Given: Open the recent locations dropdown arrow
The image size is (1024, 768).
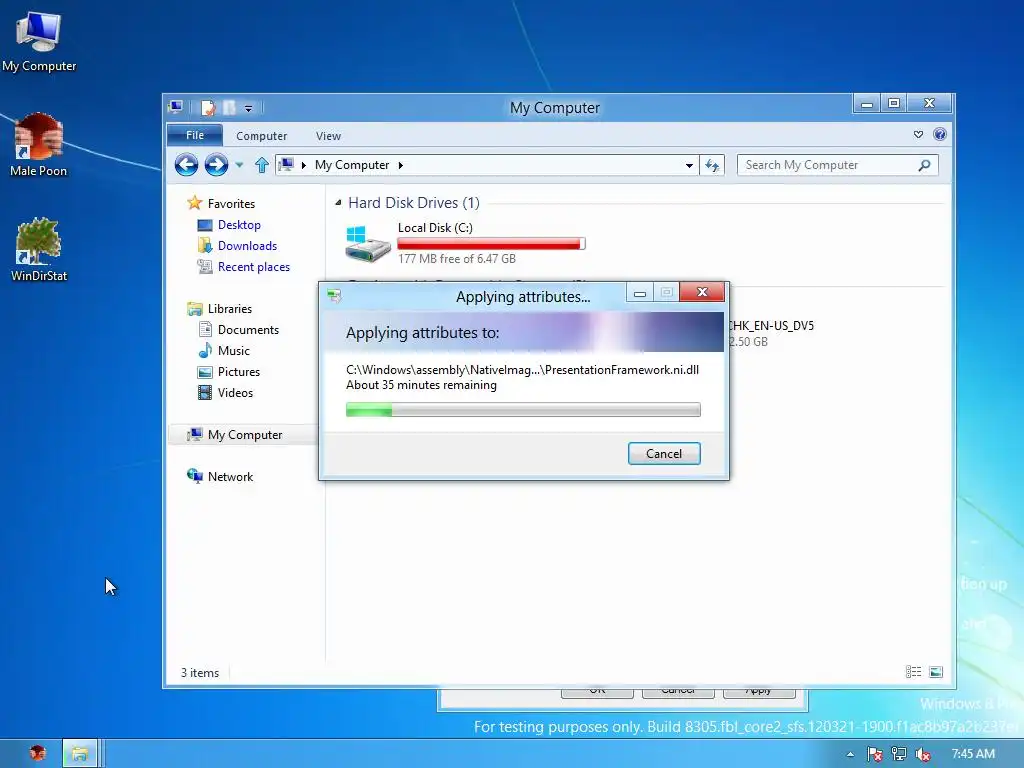Looking at the screenshot, I should [240, 165].
